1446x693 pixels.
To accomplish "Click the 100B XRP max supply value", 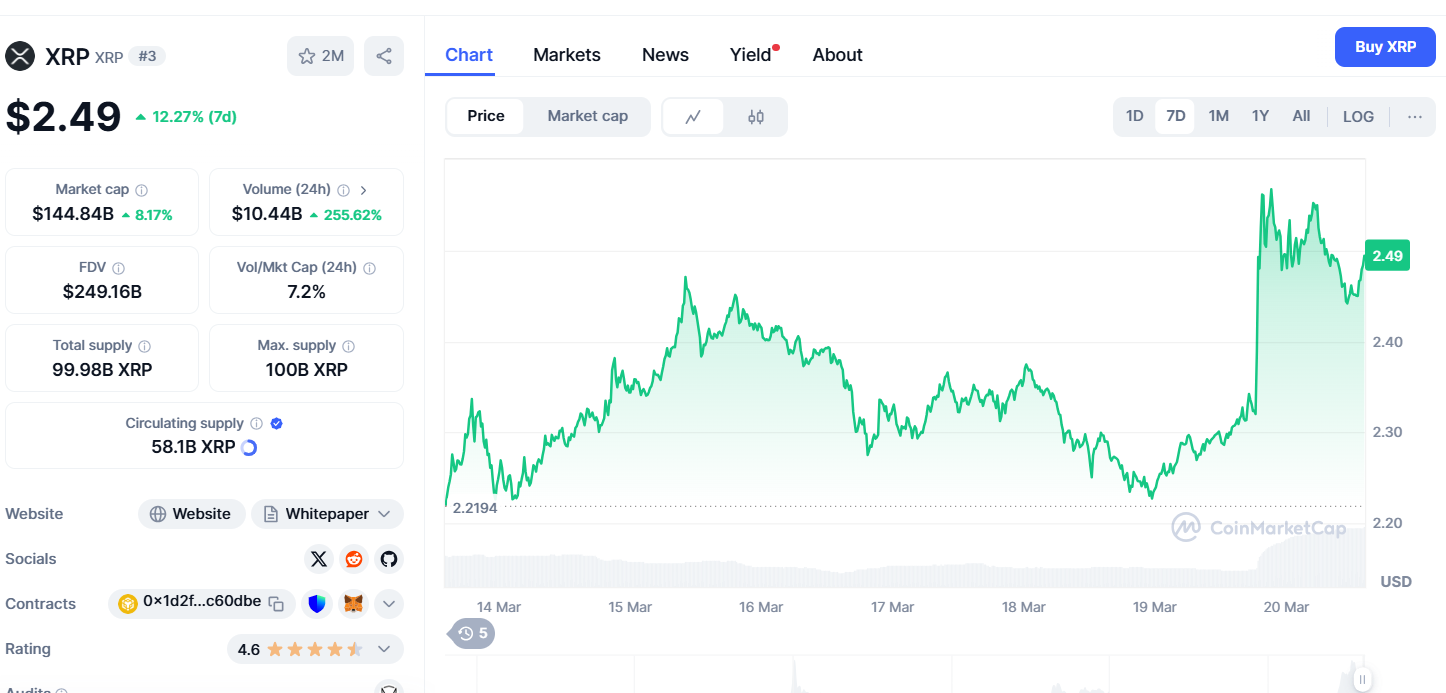I will coord(306,370).
